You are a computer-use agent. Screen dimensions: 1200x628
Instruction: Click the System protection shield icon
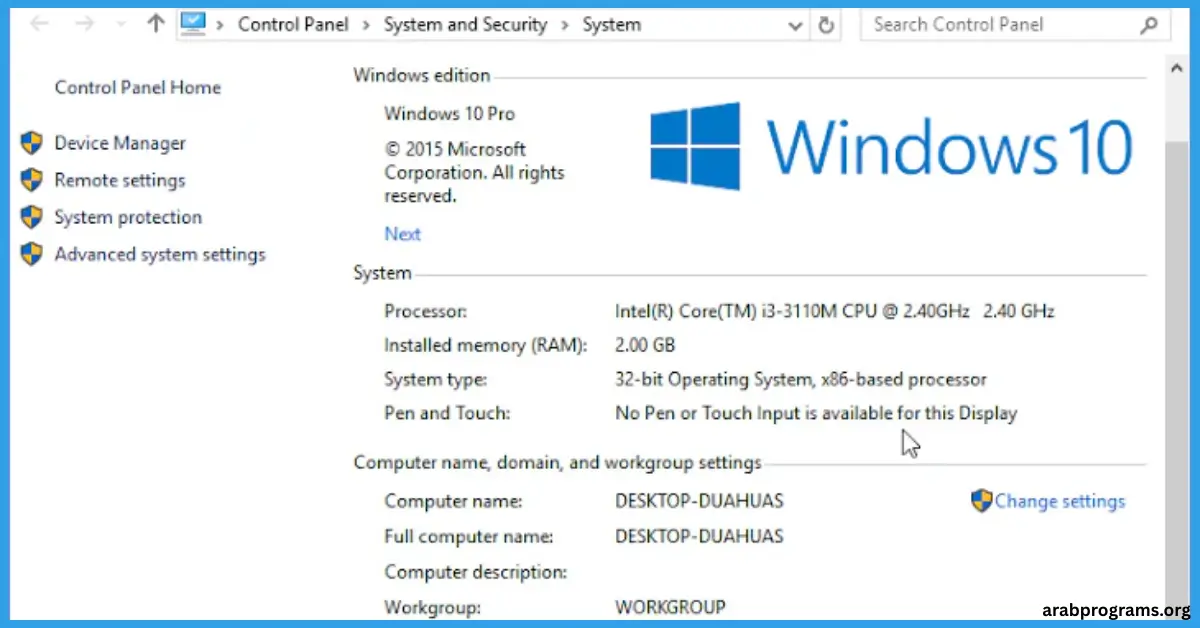click(x=32, y=217)
